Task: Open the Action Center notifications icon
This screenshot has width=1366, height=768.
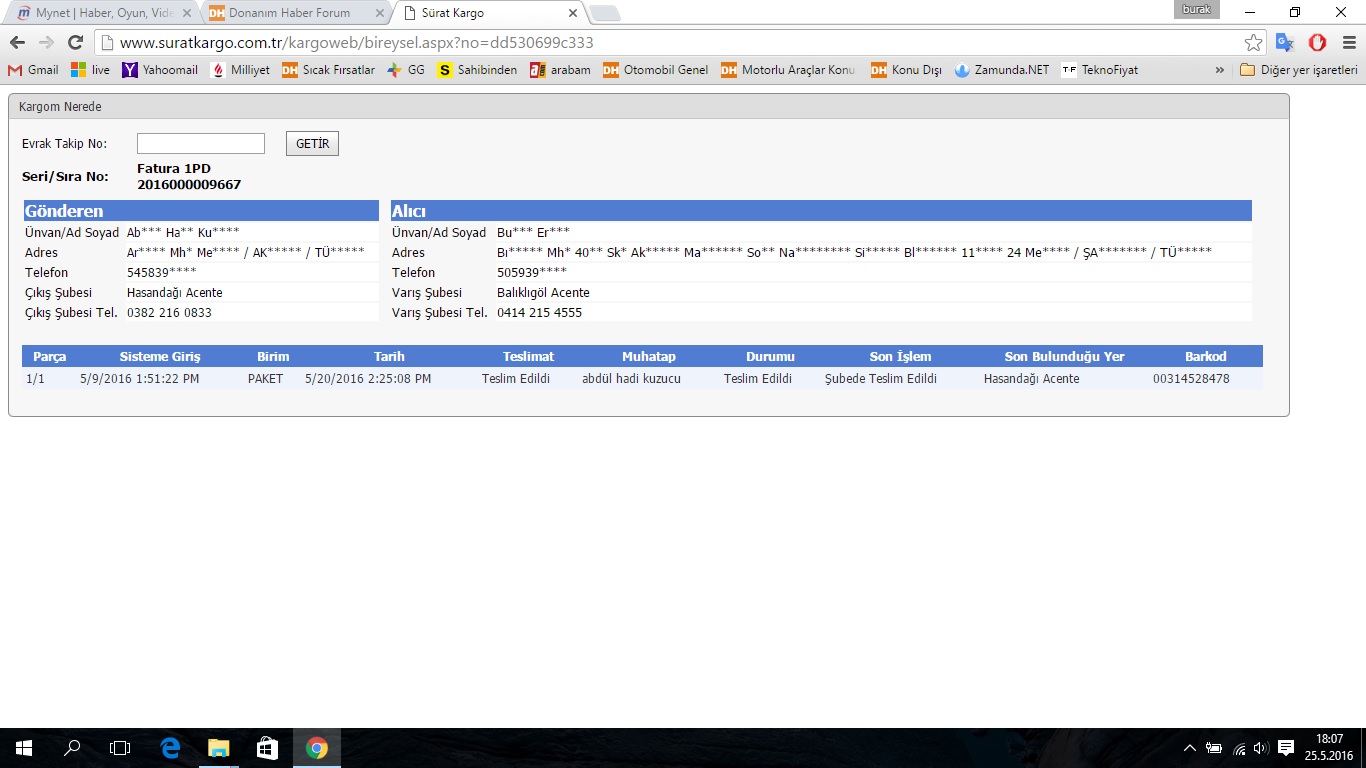Action: 1286,748
